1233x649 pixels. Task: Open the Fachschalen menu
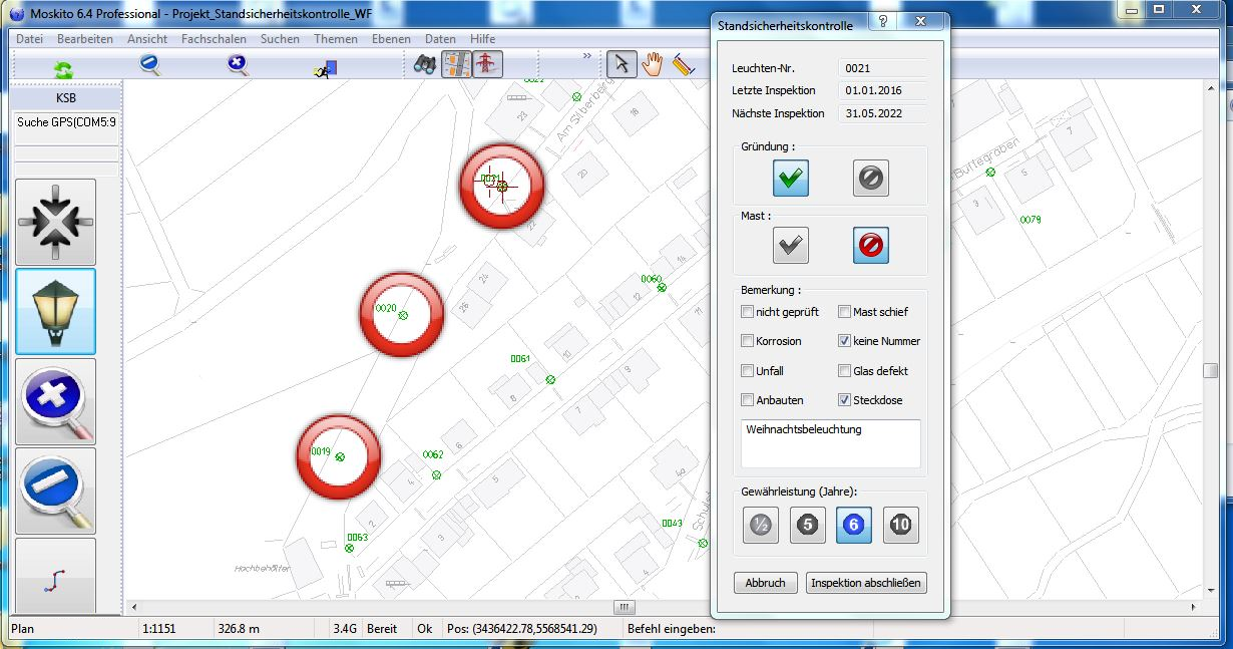[214, 39]
